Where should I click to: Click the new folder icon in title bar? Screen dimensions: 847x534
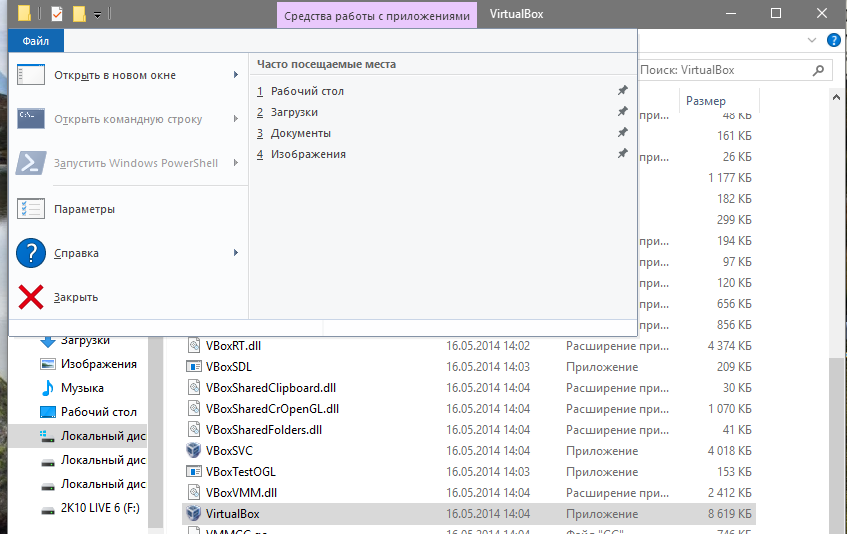tap(79, 13)
